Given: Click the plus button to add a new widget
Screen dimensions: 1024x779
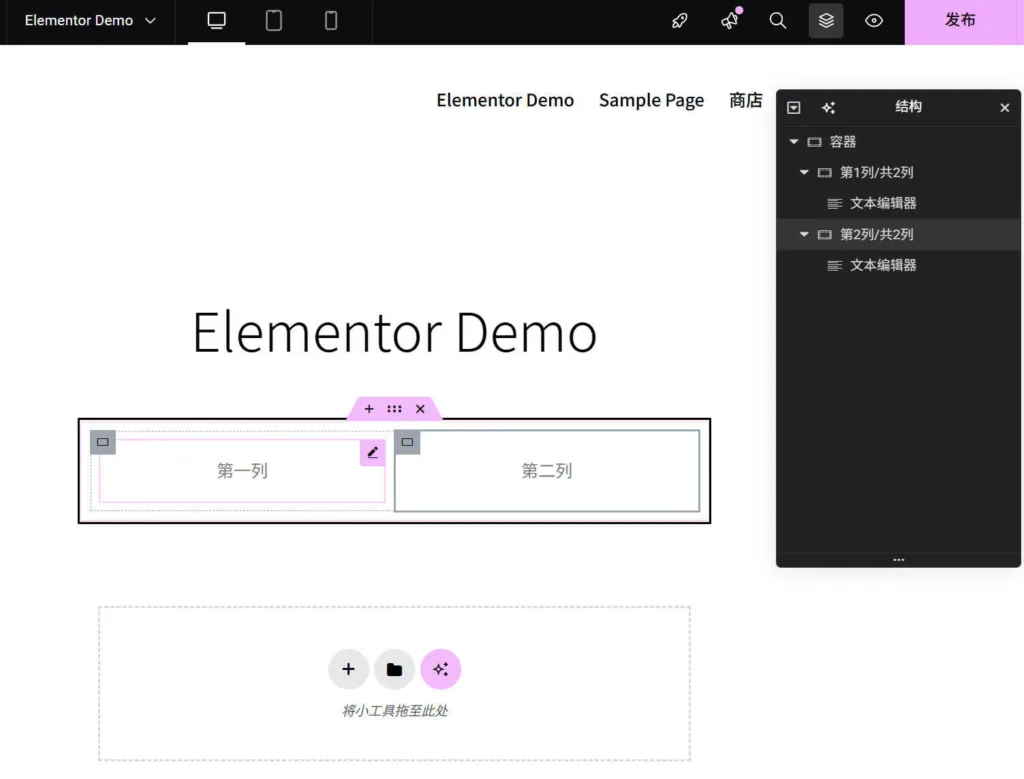Looking at the screenshot, I should 348,669.
